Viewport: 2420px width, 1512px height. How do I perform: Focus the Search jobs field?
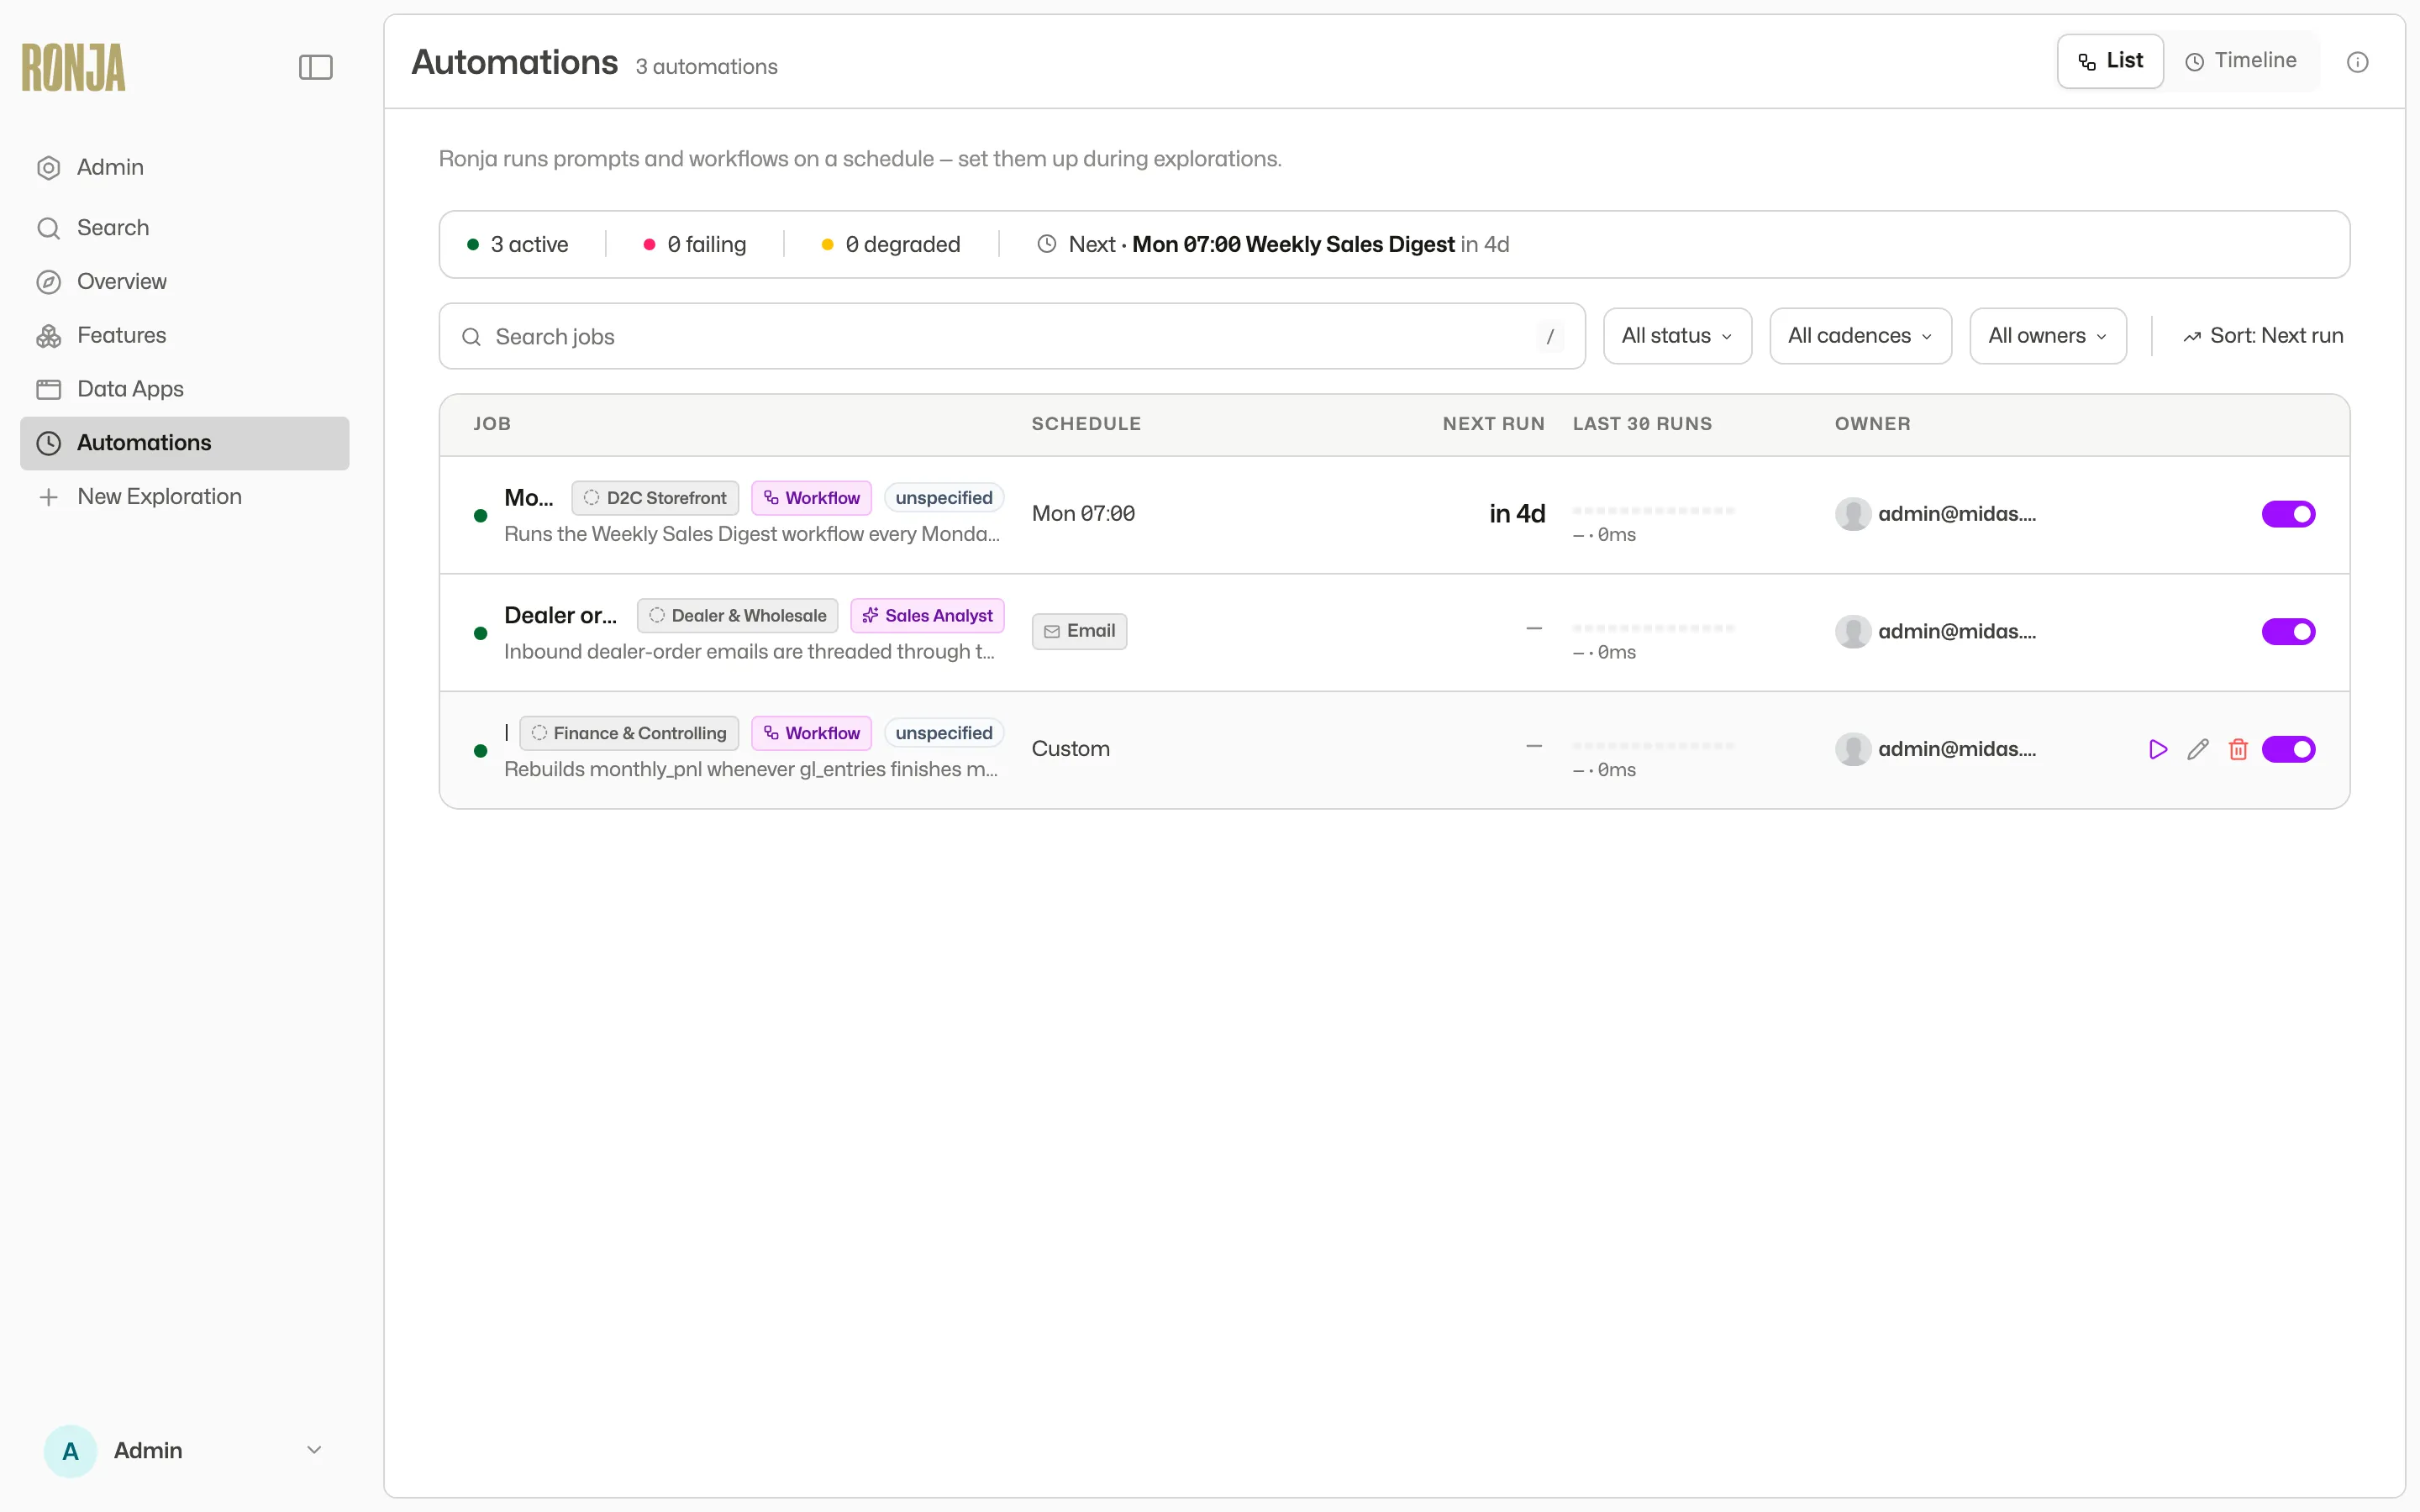[x=1012, y=336]
